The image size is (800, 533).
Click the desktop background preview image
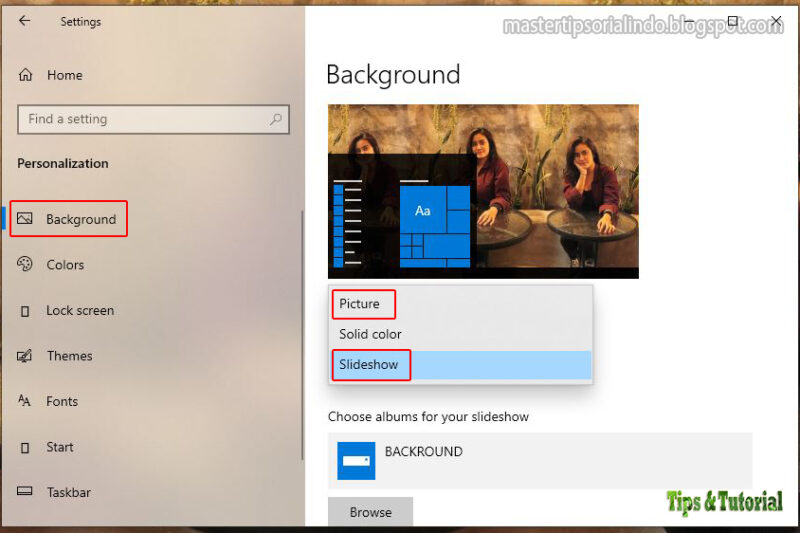pyautogui.click(x=483, y=191)
